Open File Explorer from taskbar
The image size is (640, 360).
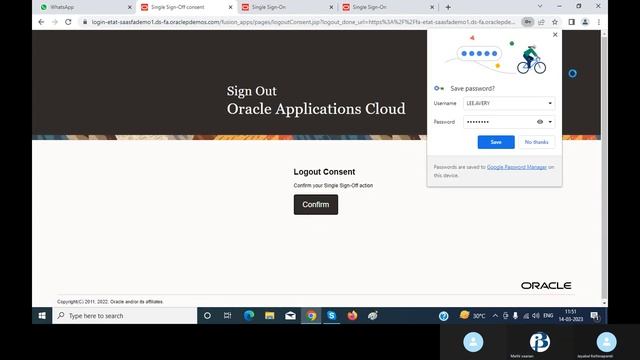(269, 316)
